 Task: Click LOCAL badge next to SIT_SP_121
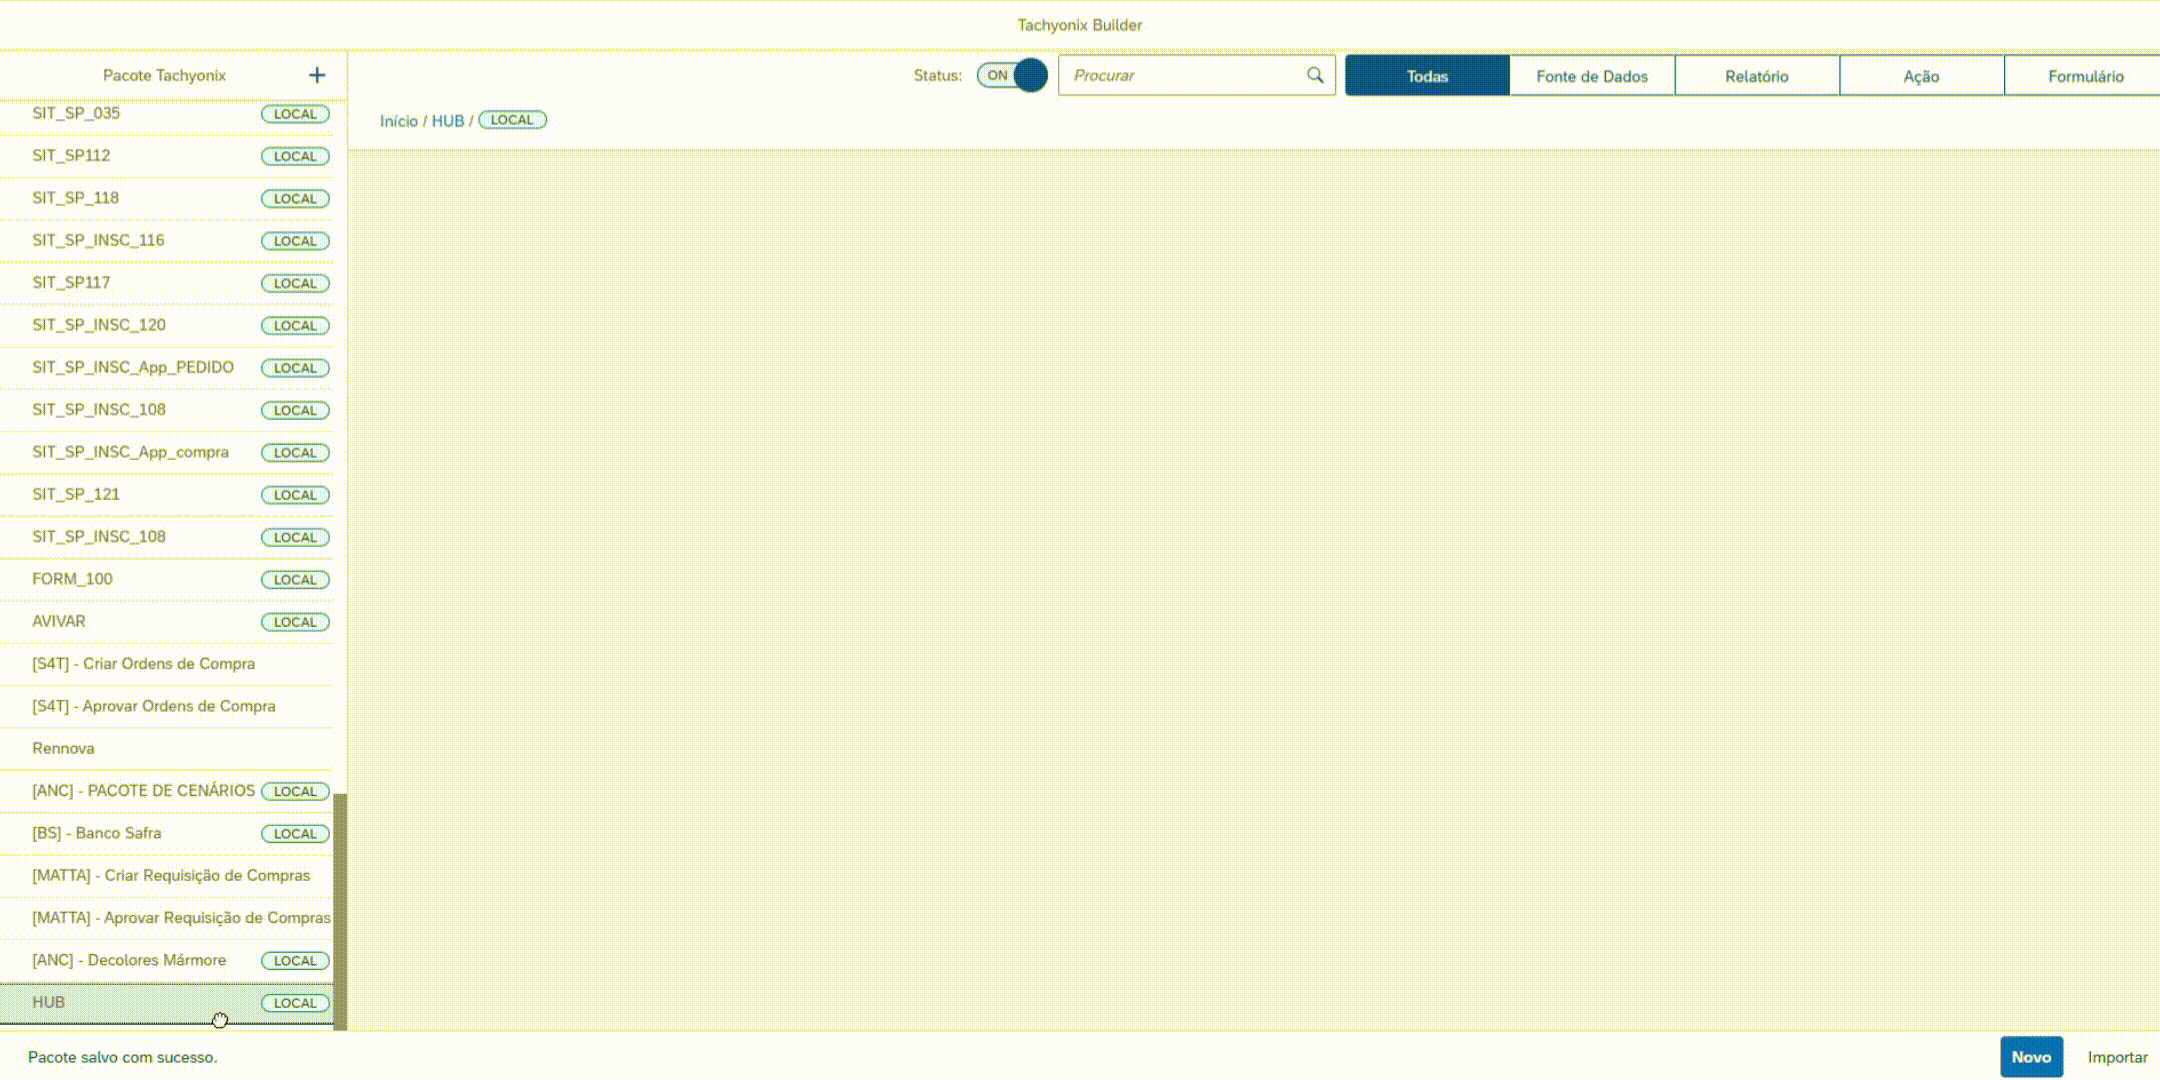point(295,495)
